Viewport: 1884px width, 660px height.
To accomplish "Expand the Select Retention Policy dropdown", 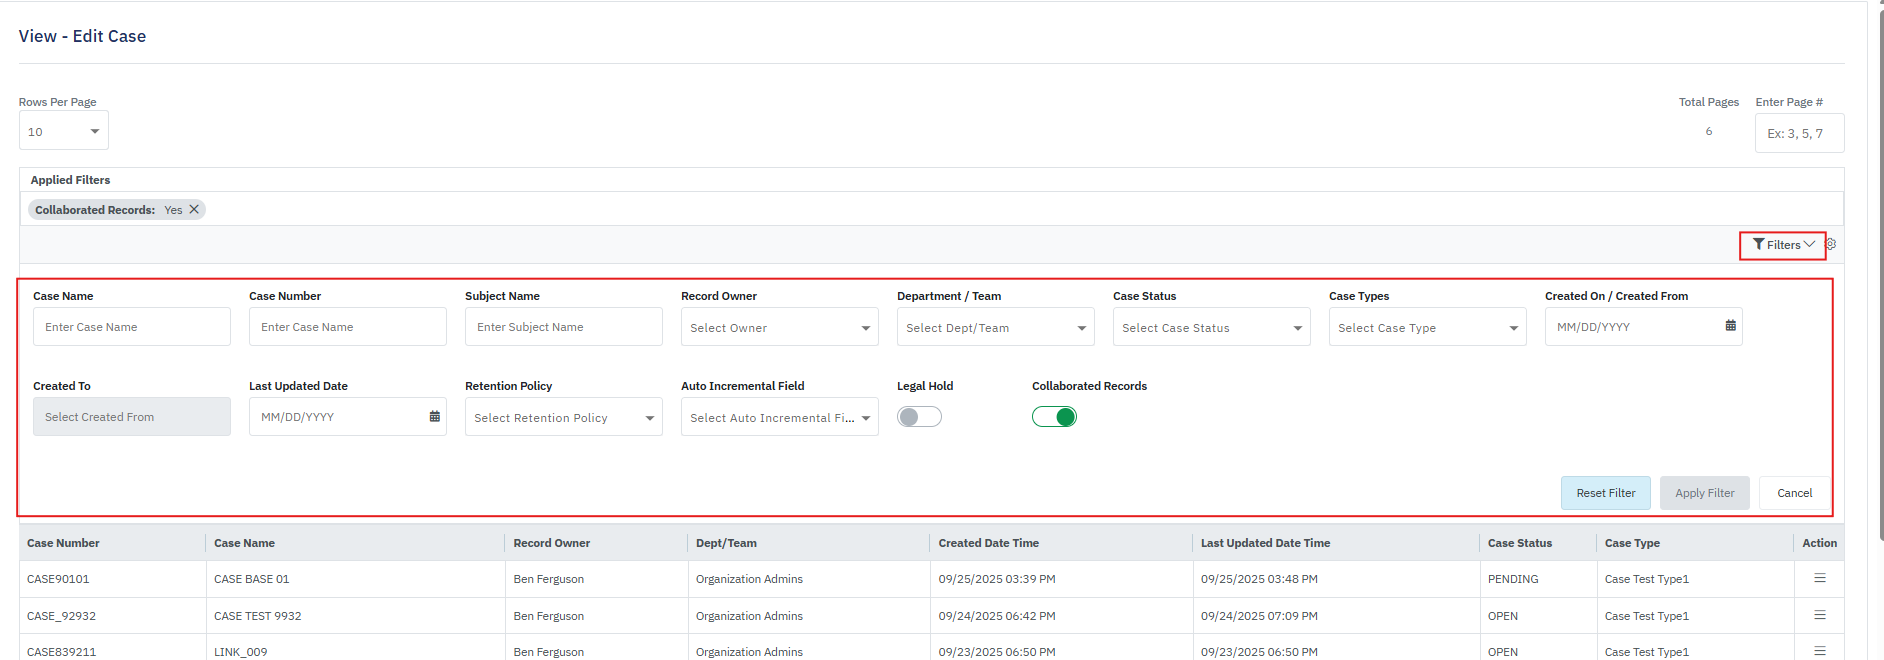I will pyautogui.click(x=563, y=417).
